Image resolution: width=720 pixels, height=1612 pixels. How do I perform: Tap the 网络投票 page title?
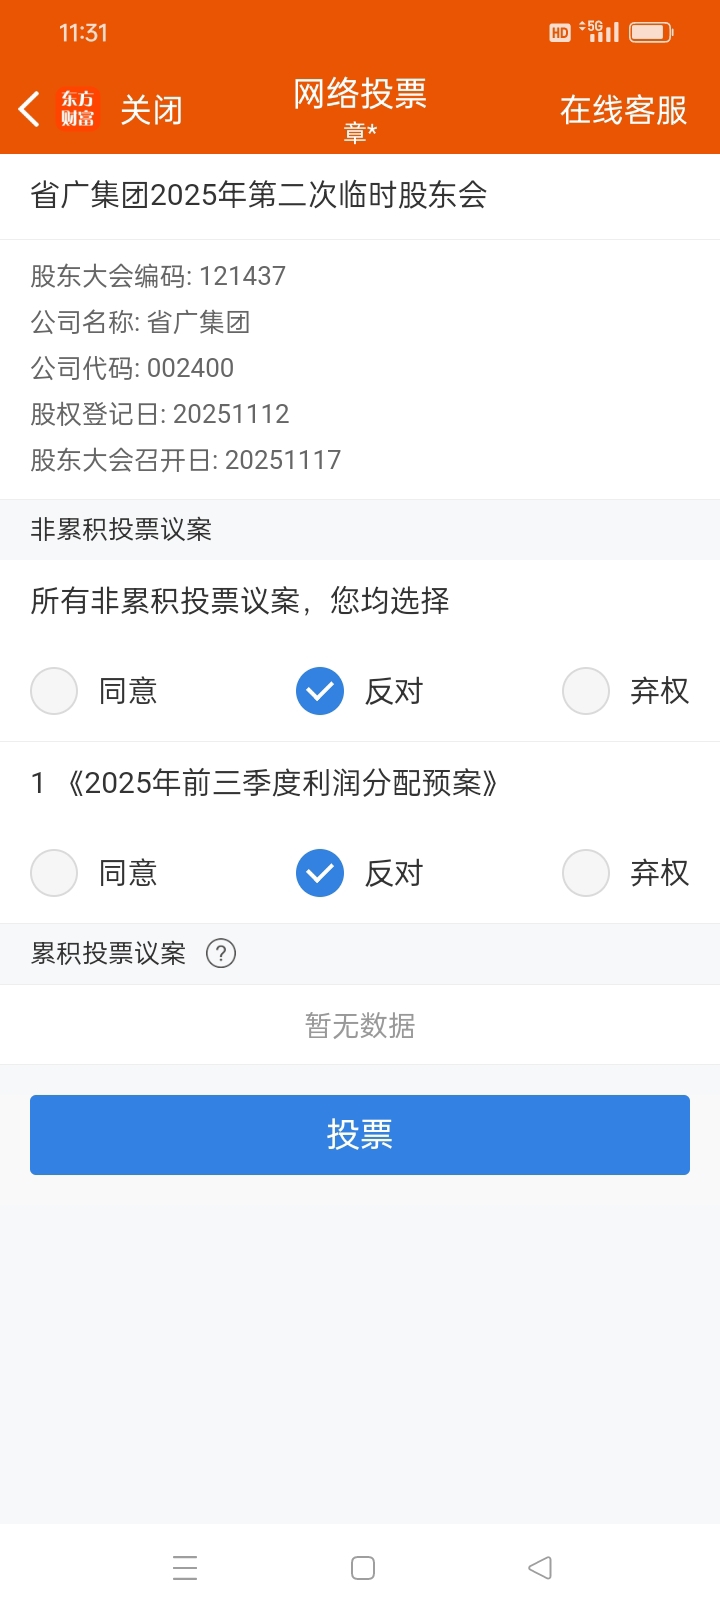point(360,94)
